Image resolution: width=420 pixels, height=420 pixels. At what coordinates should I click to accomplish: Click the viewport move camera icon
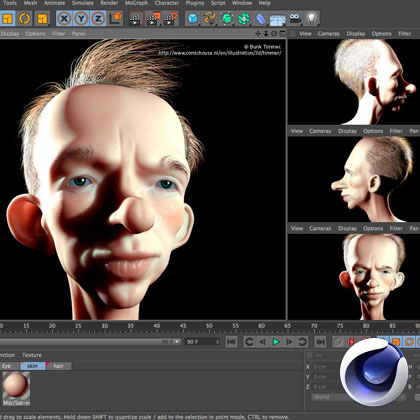click(258, 33)
